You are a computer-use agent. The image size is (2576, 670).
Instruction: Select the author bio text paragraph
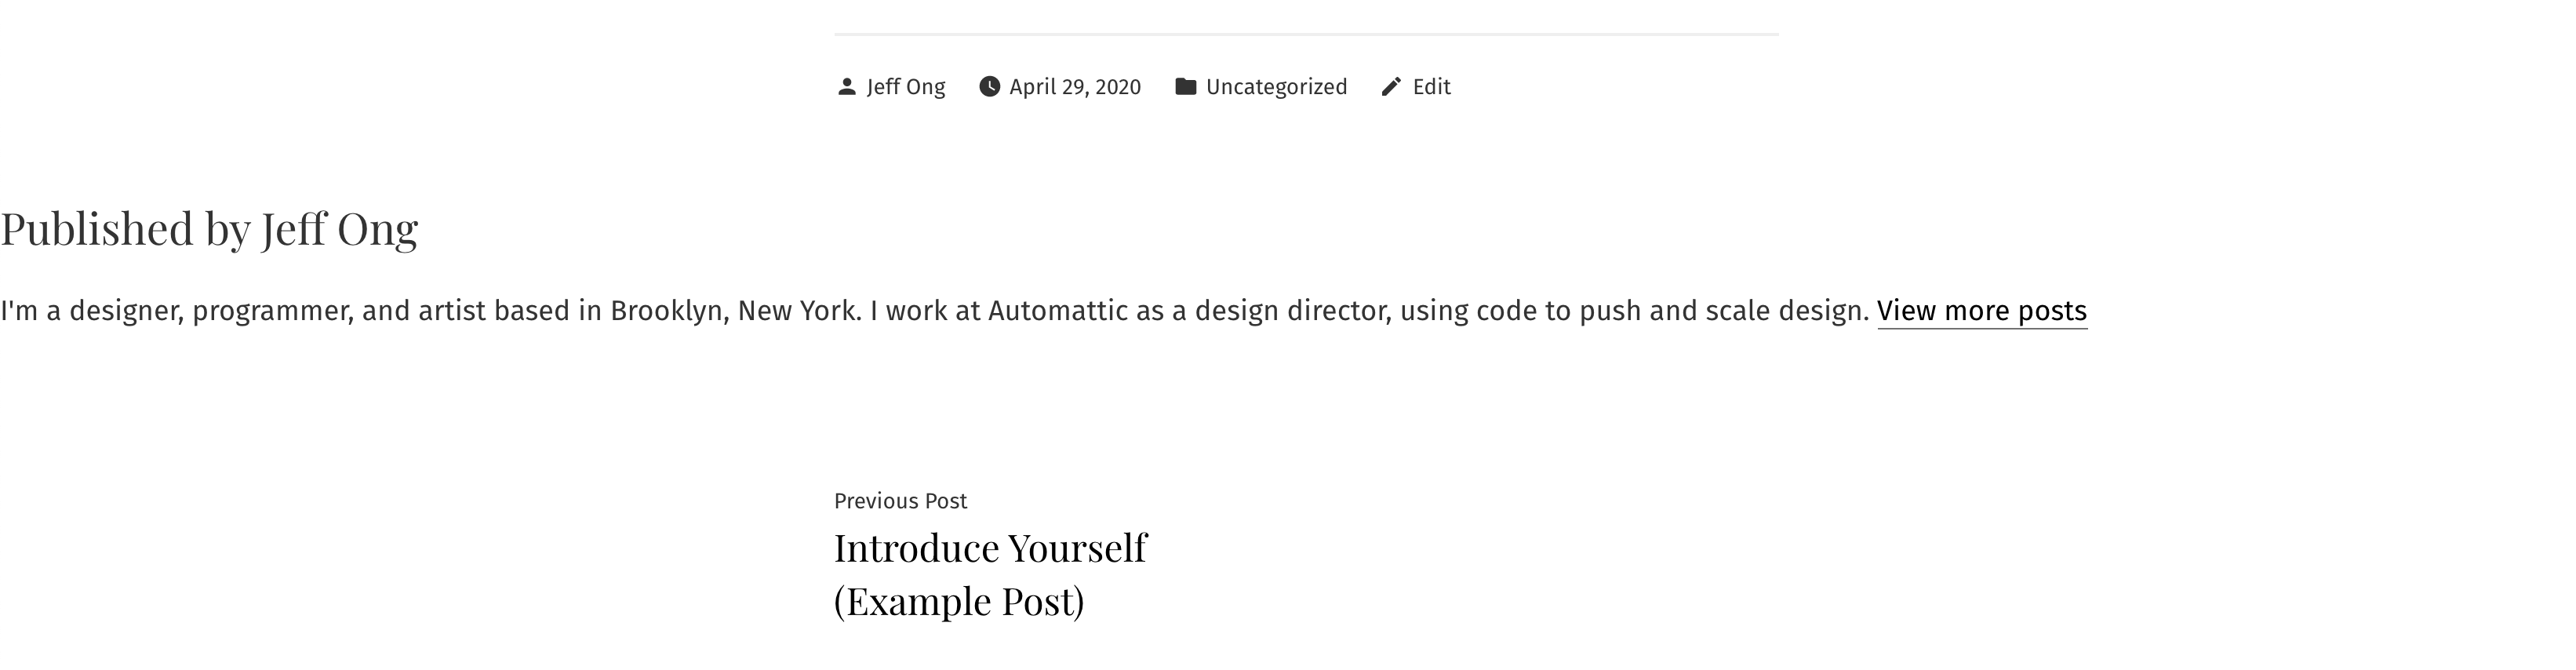click(x=900, y=311)
